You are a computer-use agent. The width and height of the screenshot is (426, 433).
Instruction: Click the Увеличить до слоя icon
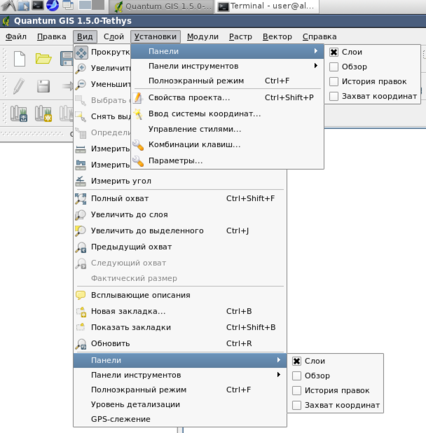pos(80,215)
